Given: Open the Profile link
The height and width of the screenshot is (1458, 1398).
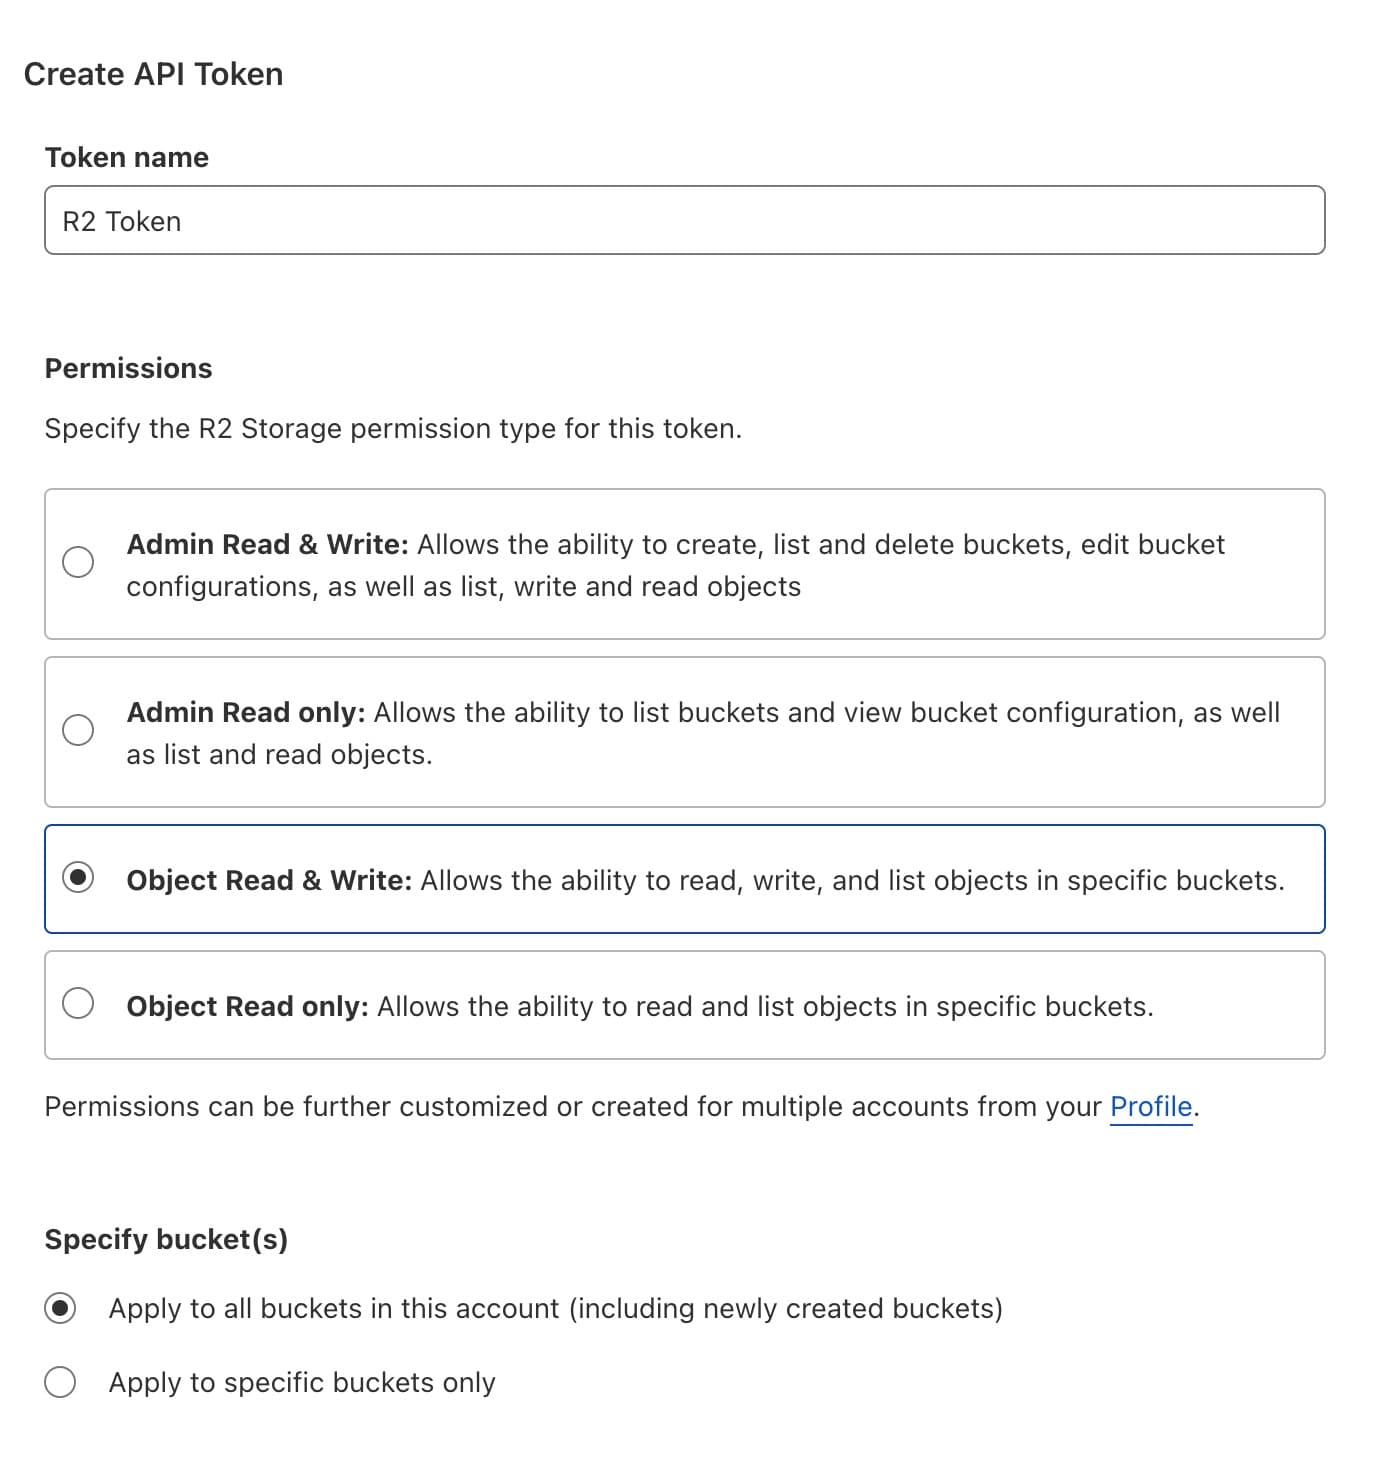Looking at the screenshot, I should pyautogui.click(x=1150, y=1106).
